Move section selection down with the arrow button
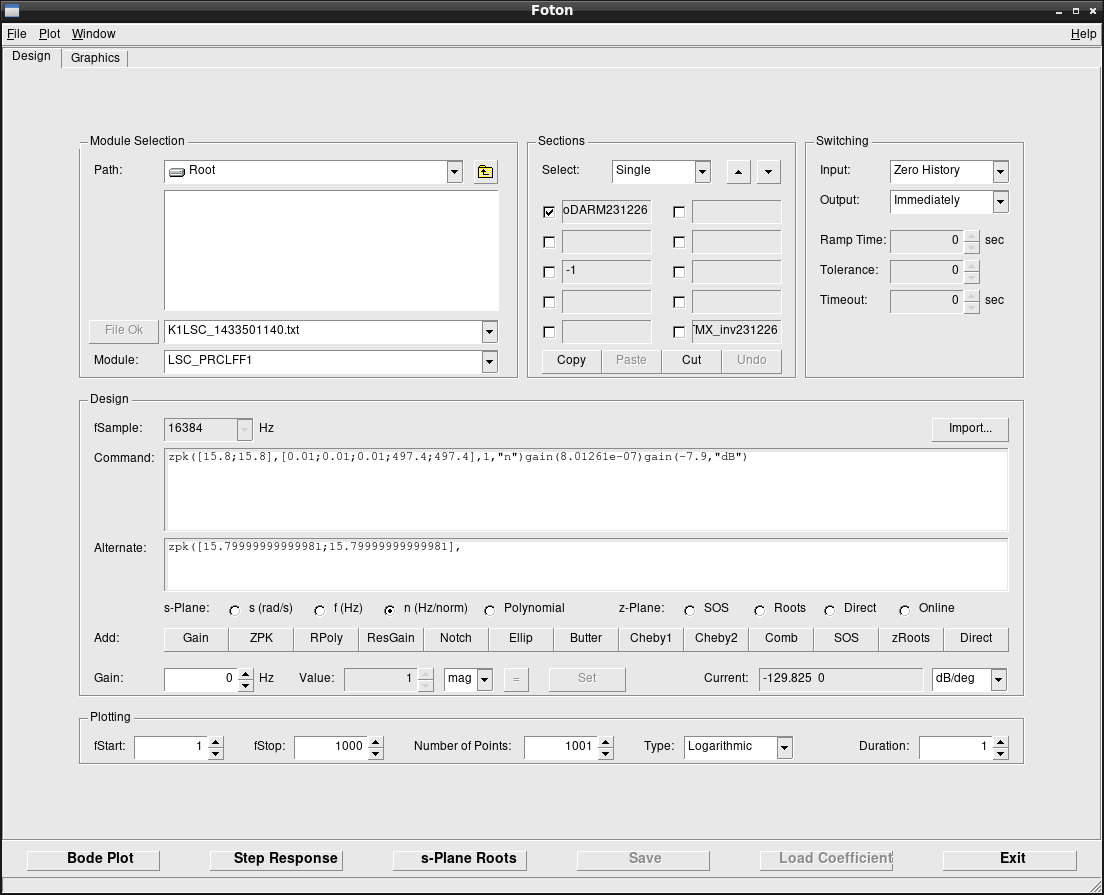The image size is (1104, 895). (x=768, y=171)
